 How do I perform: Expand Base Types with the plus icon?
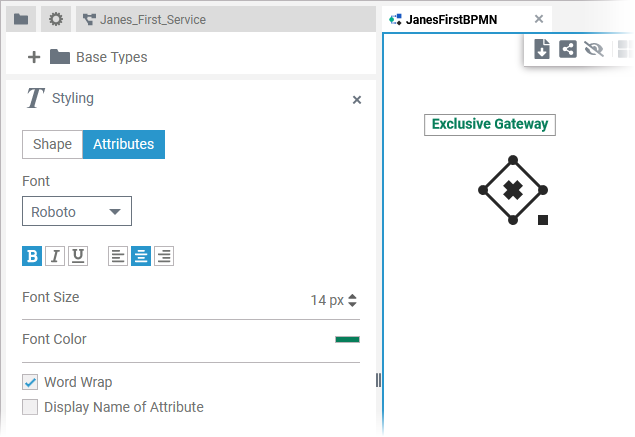click(x=34, y=57)
